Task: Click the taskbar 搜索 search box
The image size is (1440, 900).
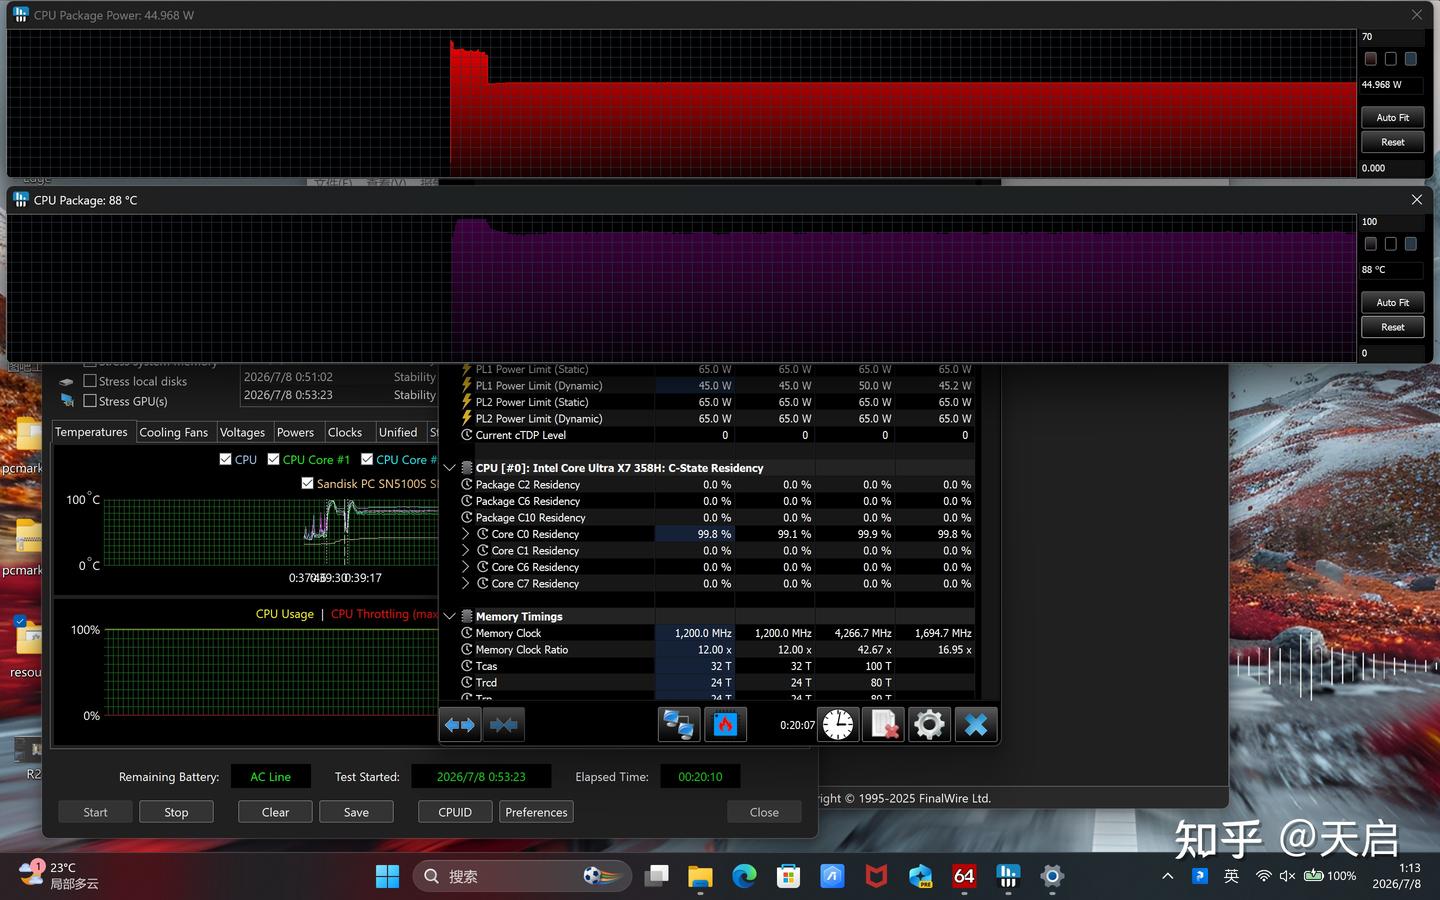Action: [x=521, y=877]
